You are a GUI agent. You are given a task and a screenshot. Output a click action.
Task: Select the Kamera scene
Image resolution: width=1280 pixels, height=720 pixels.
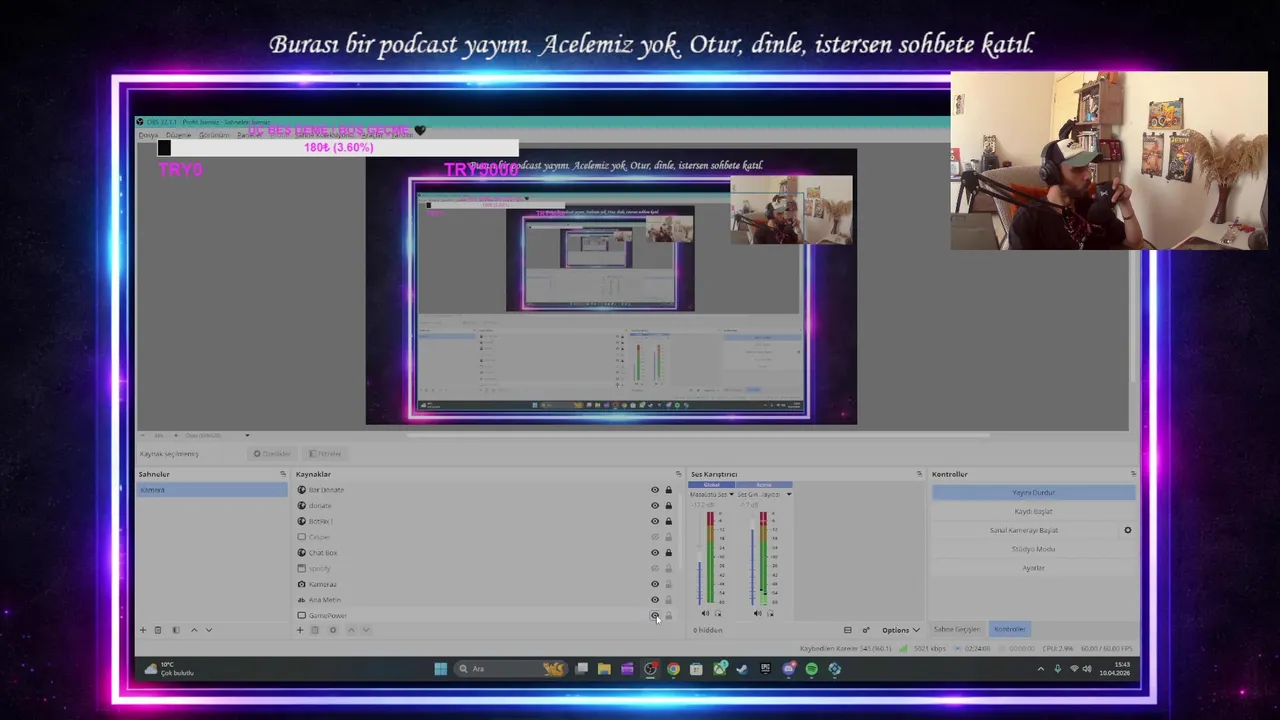[211, 490]
